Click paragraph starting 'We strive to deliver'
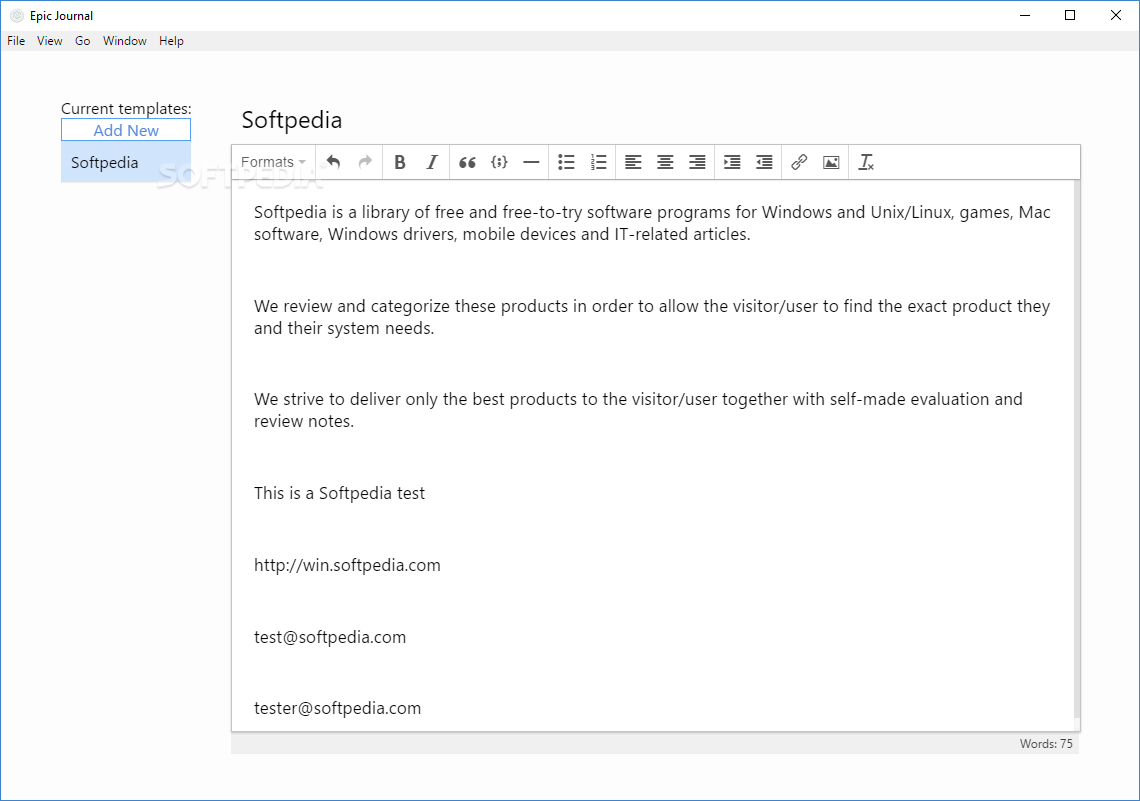The width and height of the screenshot is (1140, 801). click(x=638, y=410)
